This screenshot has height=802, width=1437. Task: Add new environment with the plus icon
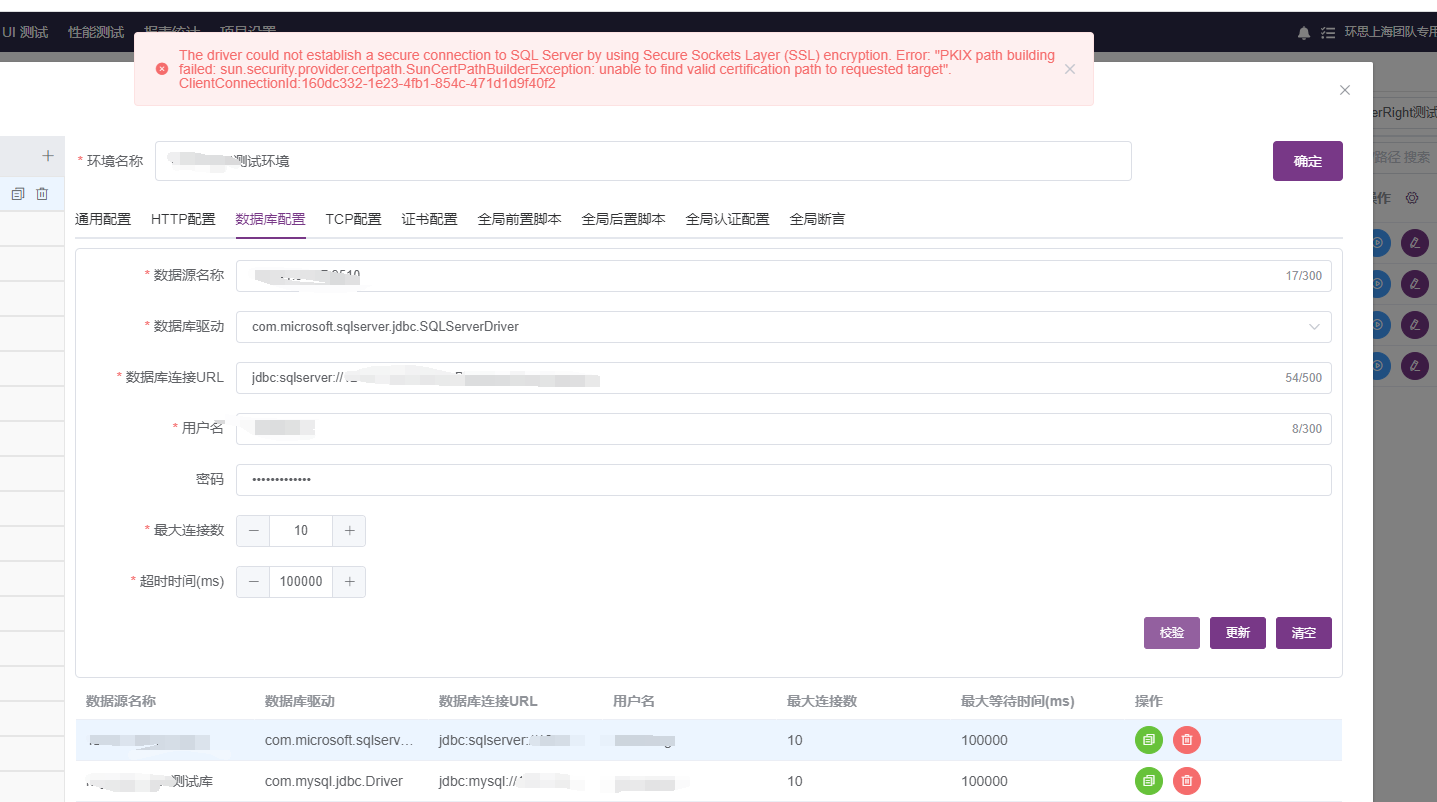[x=47, y=156]
